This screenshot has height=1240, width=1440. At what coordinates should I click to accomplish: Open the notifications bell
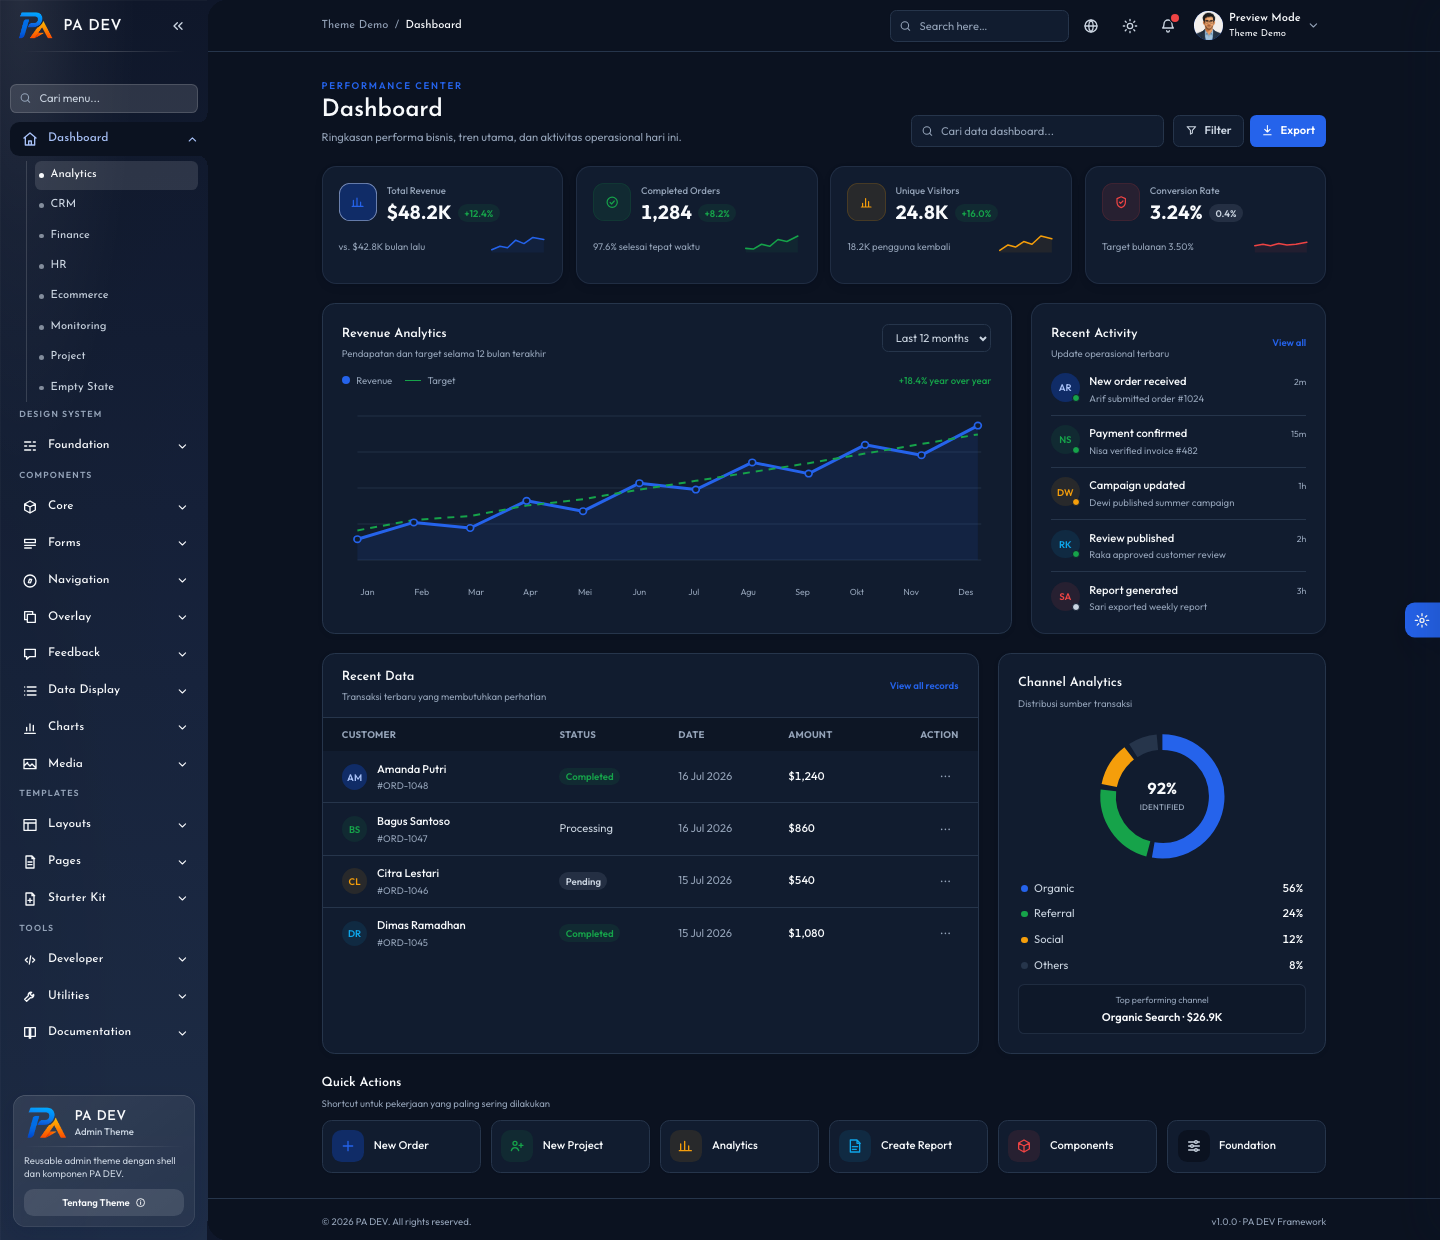tap(1168, 26)
